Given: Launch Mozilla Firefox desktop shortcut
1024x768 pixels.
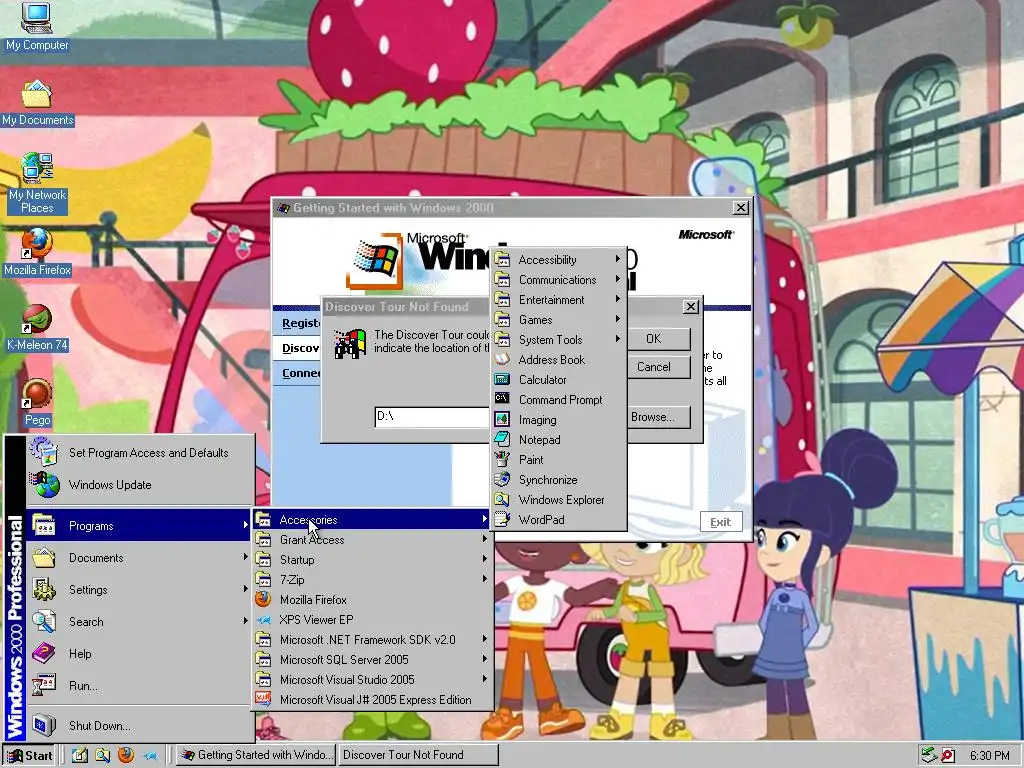Looking at the screenshot, I should pyautogui.click(x=37, y=251).
